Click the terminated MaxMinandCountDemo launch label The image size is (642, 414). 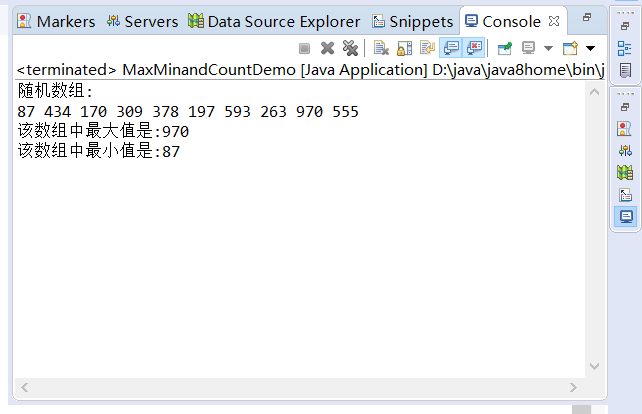310,70
